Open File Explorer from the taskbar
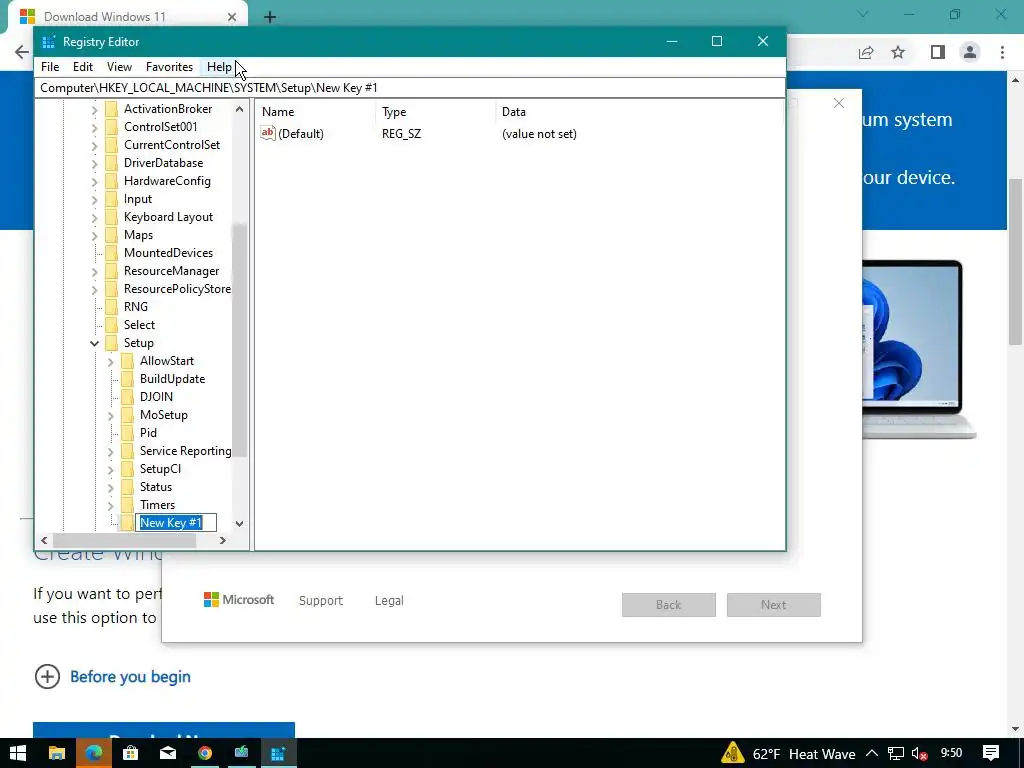1024x768 pixels. (x=57, y=754)
